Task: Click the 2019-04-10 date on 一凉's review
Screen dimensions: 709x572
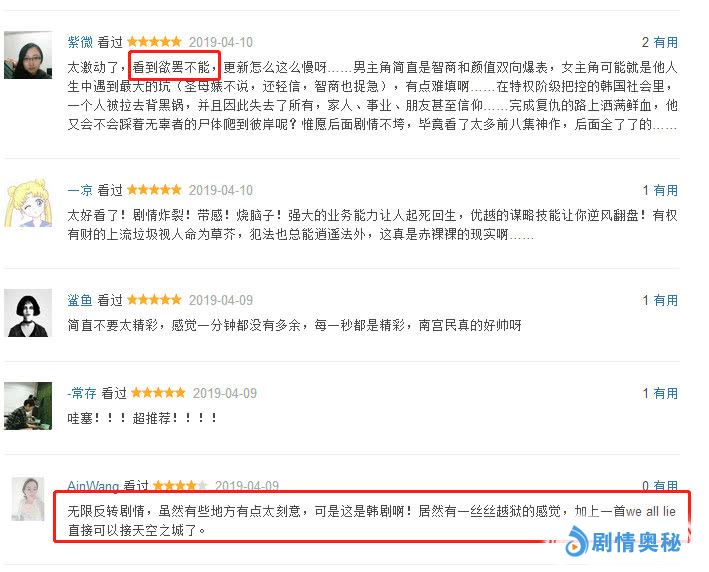Action: (x=221, y=190)
